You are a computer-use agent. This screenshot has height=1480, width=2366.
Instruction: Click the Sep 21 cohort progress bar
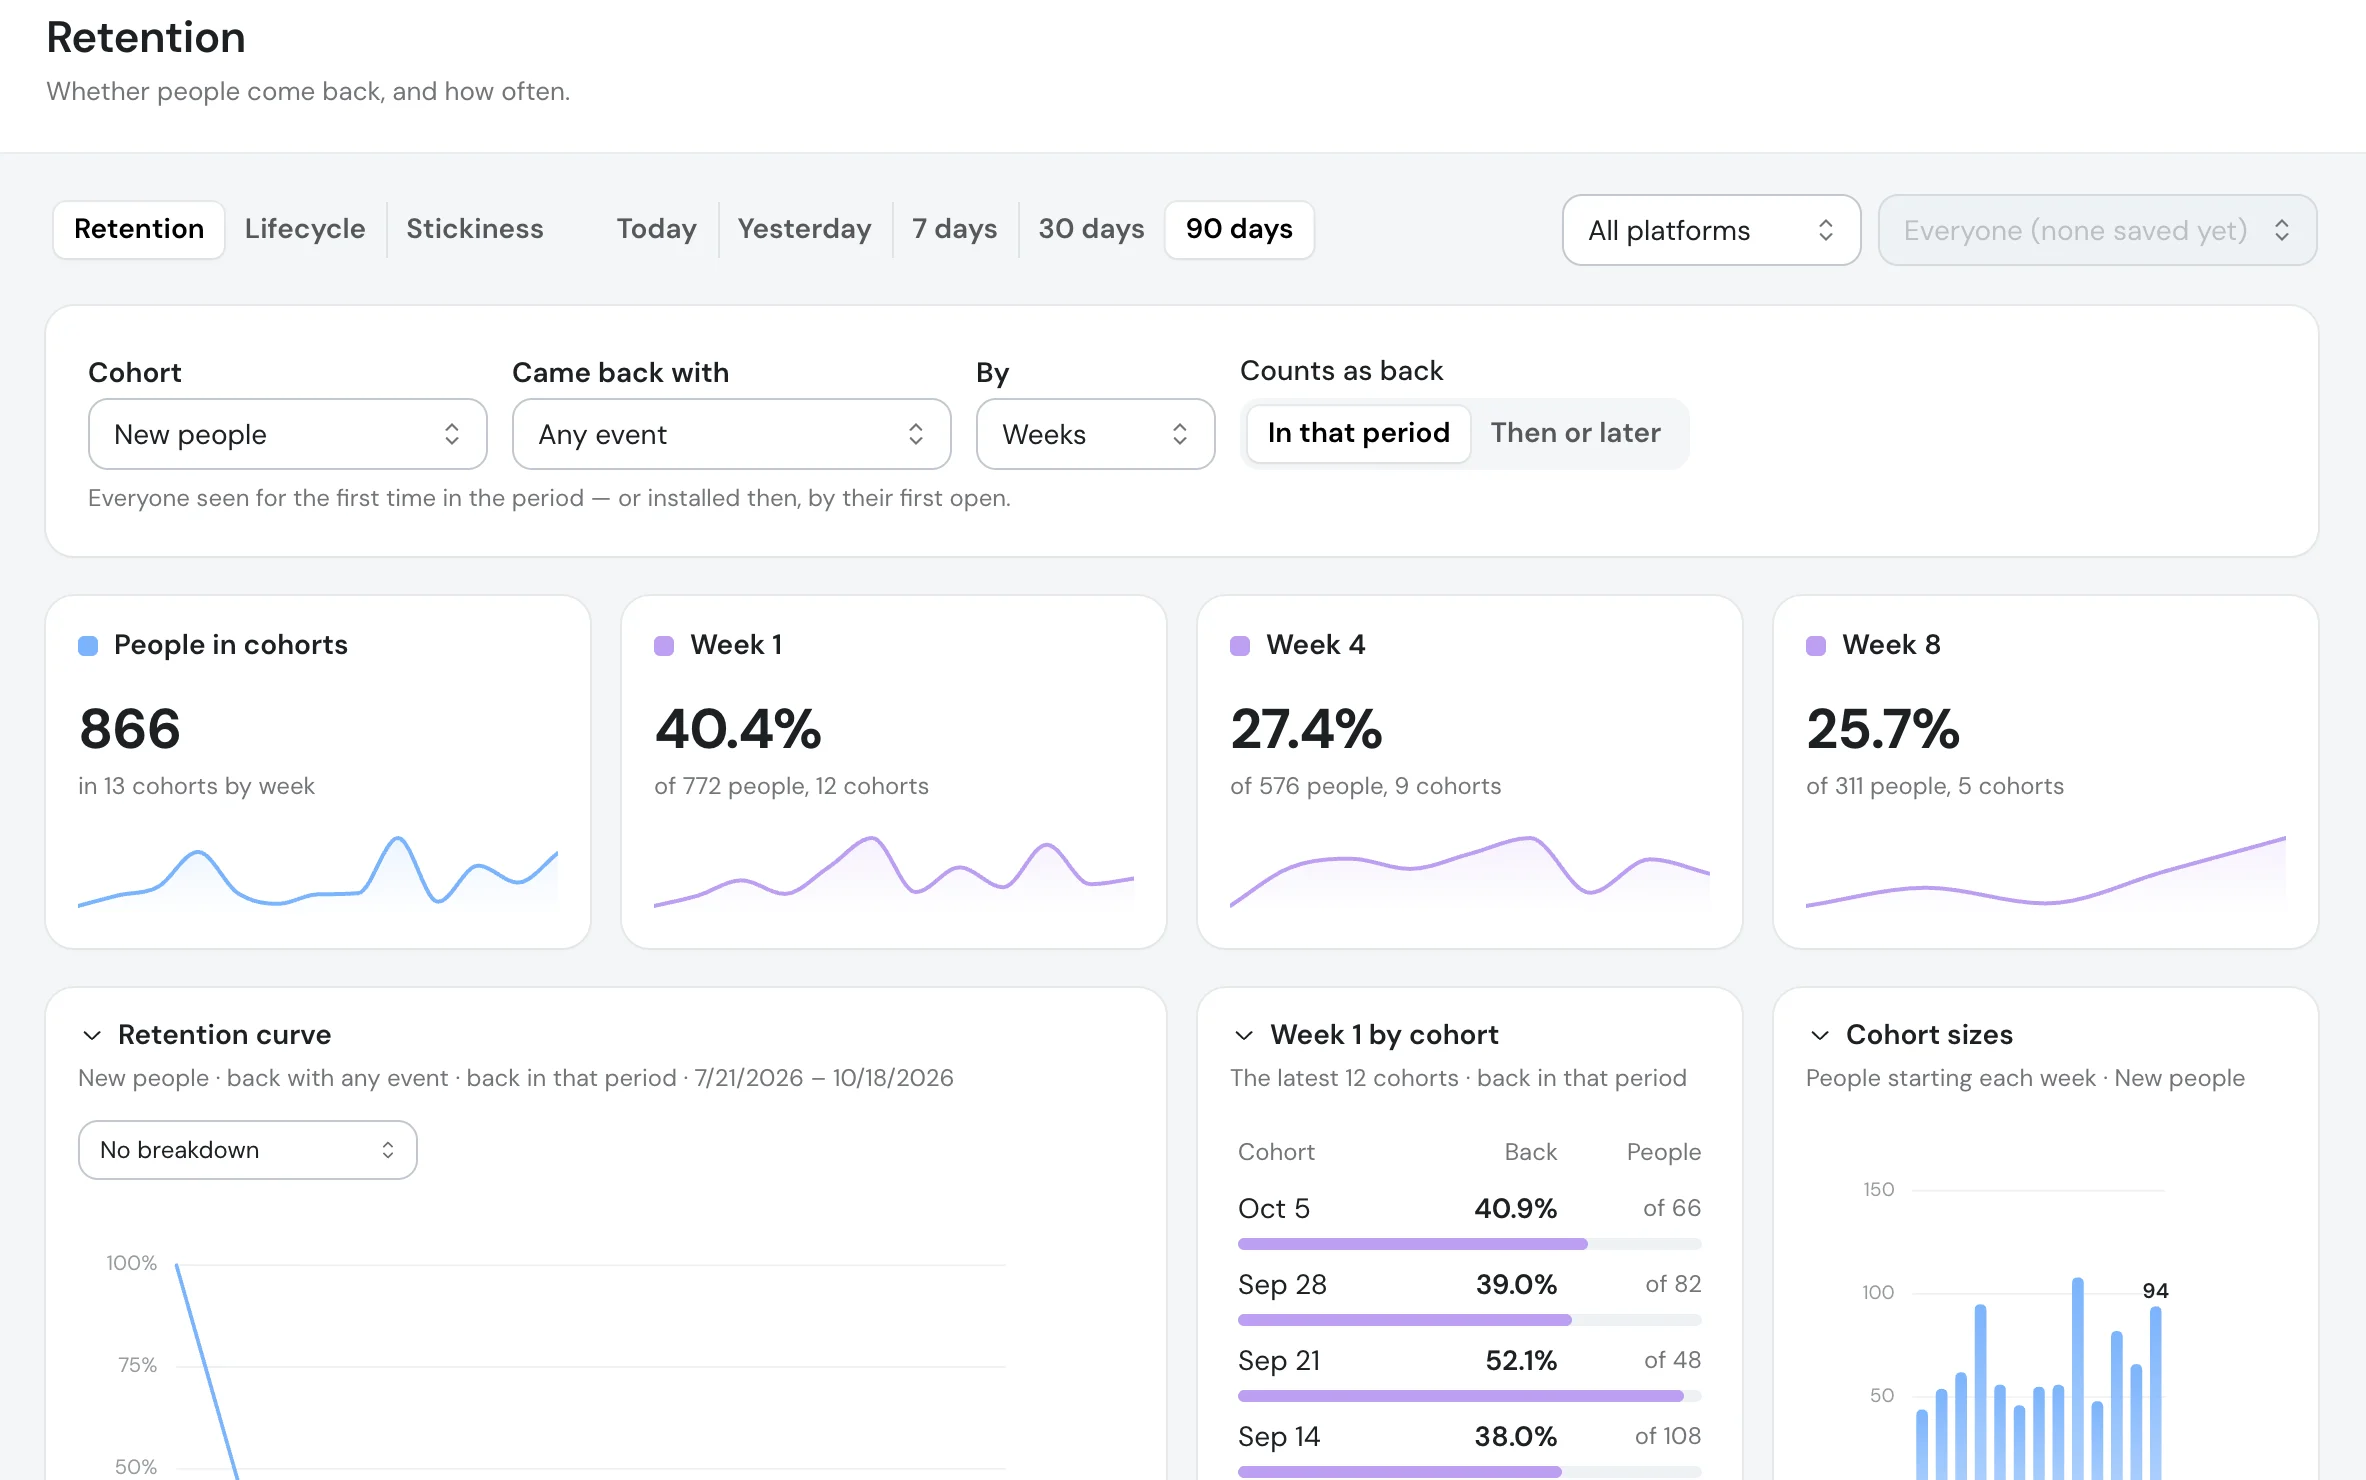[1469, 1396]
